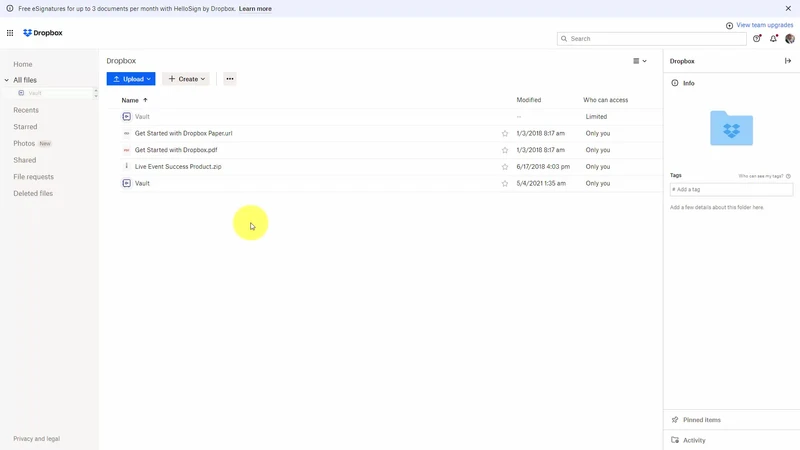Open the Limited Vault row
800x450 pixels.
coord(391,117)
